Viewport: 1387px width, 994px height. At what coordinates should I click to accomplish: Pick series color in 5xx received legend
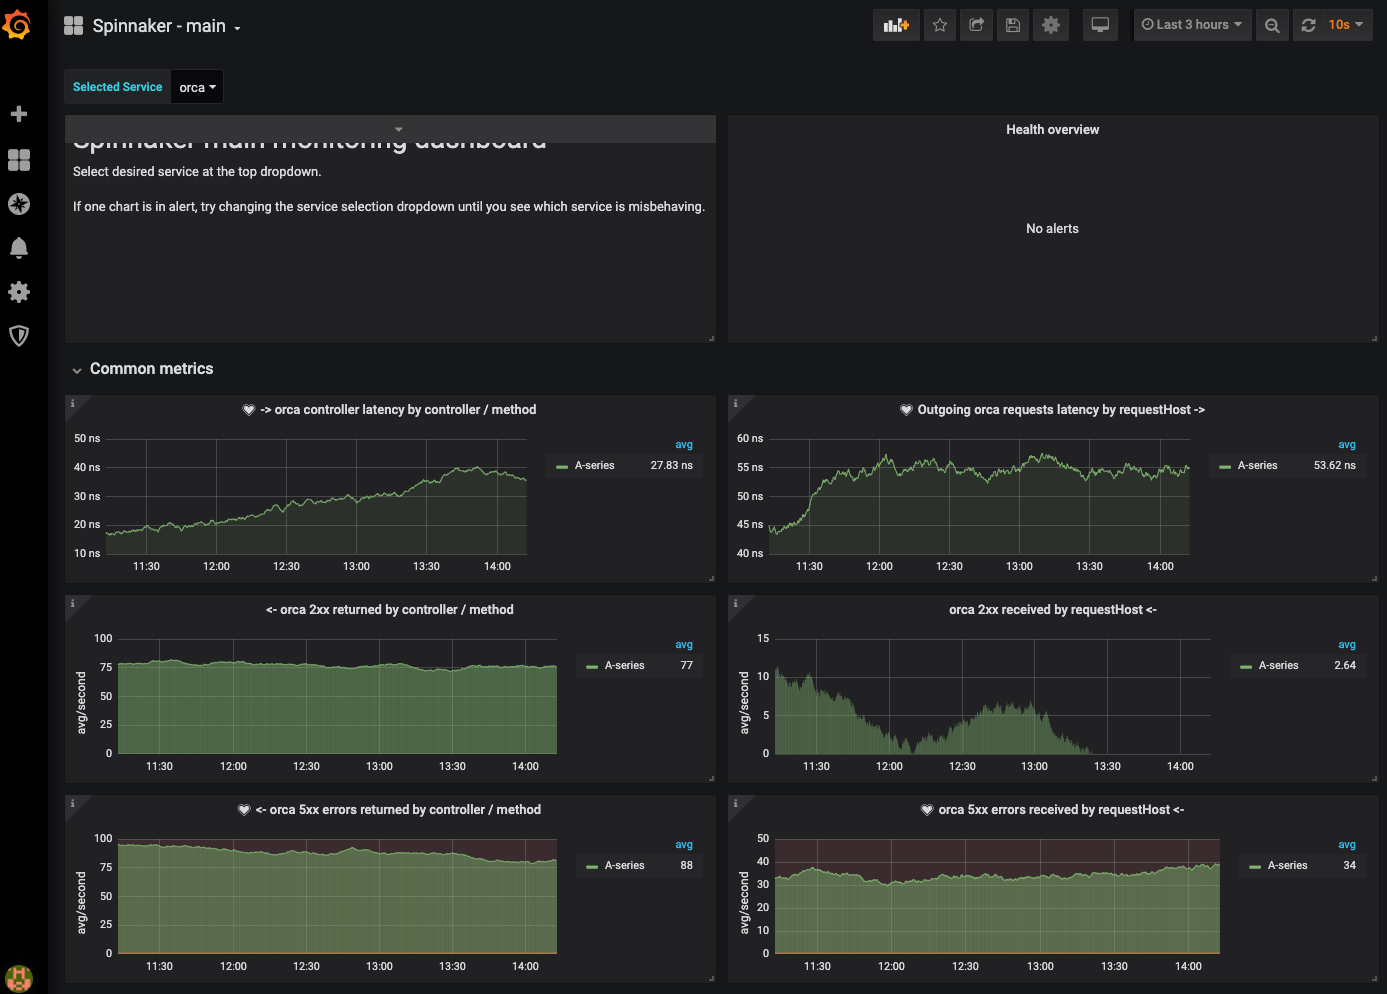[1255, 867]
